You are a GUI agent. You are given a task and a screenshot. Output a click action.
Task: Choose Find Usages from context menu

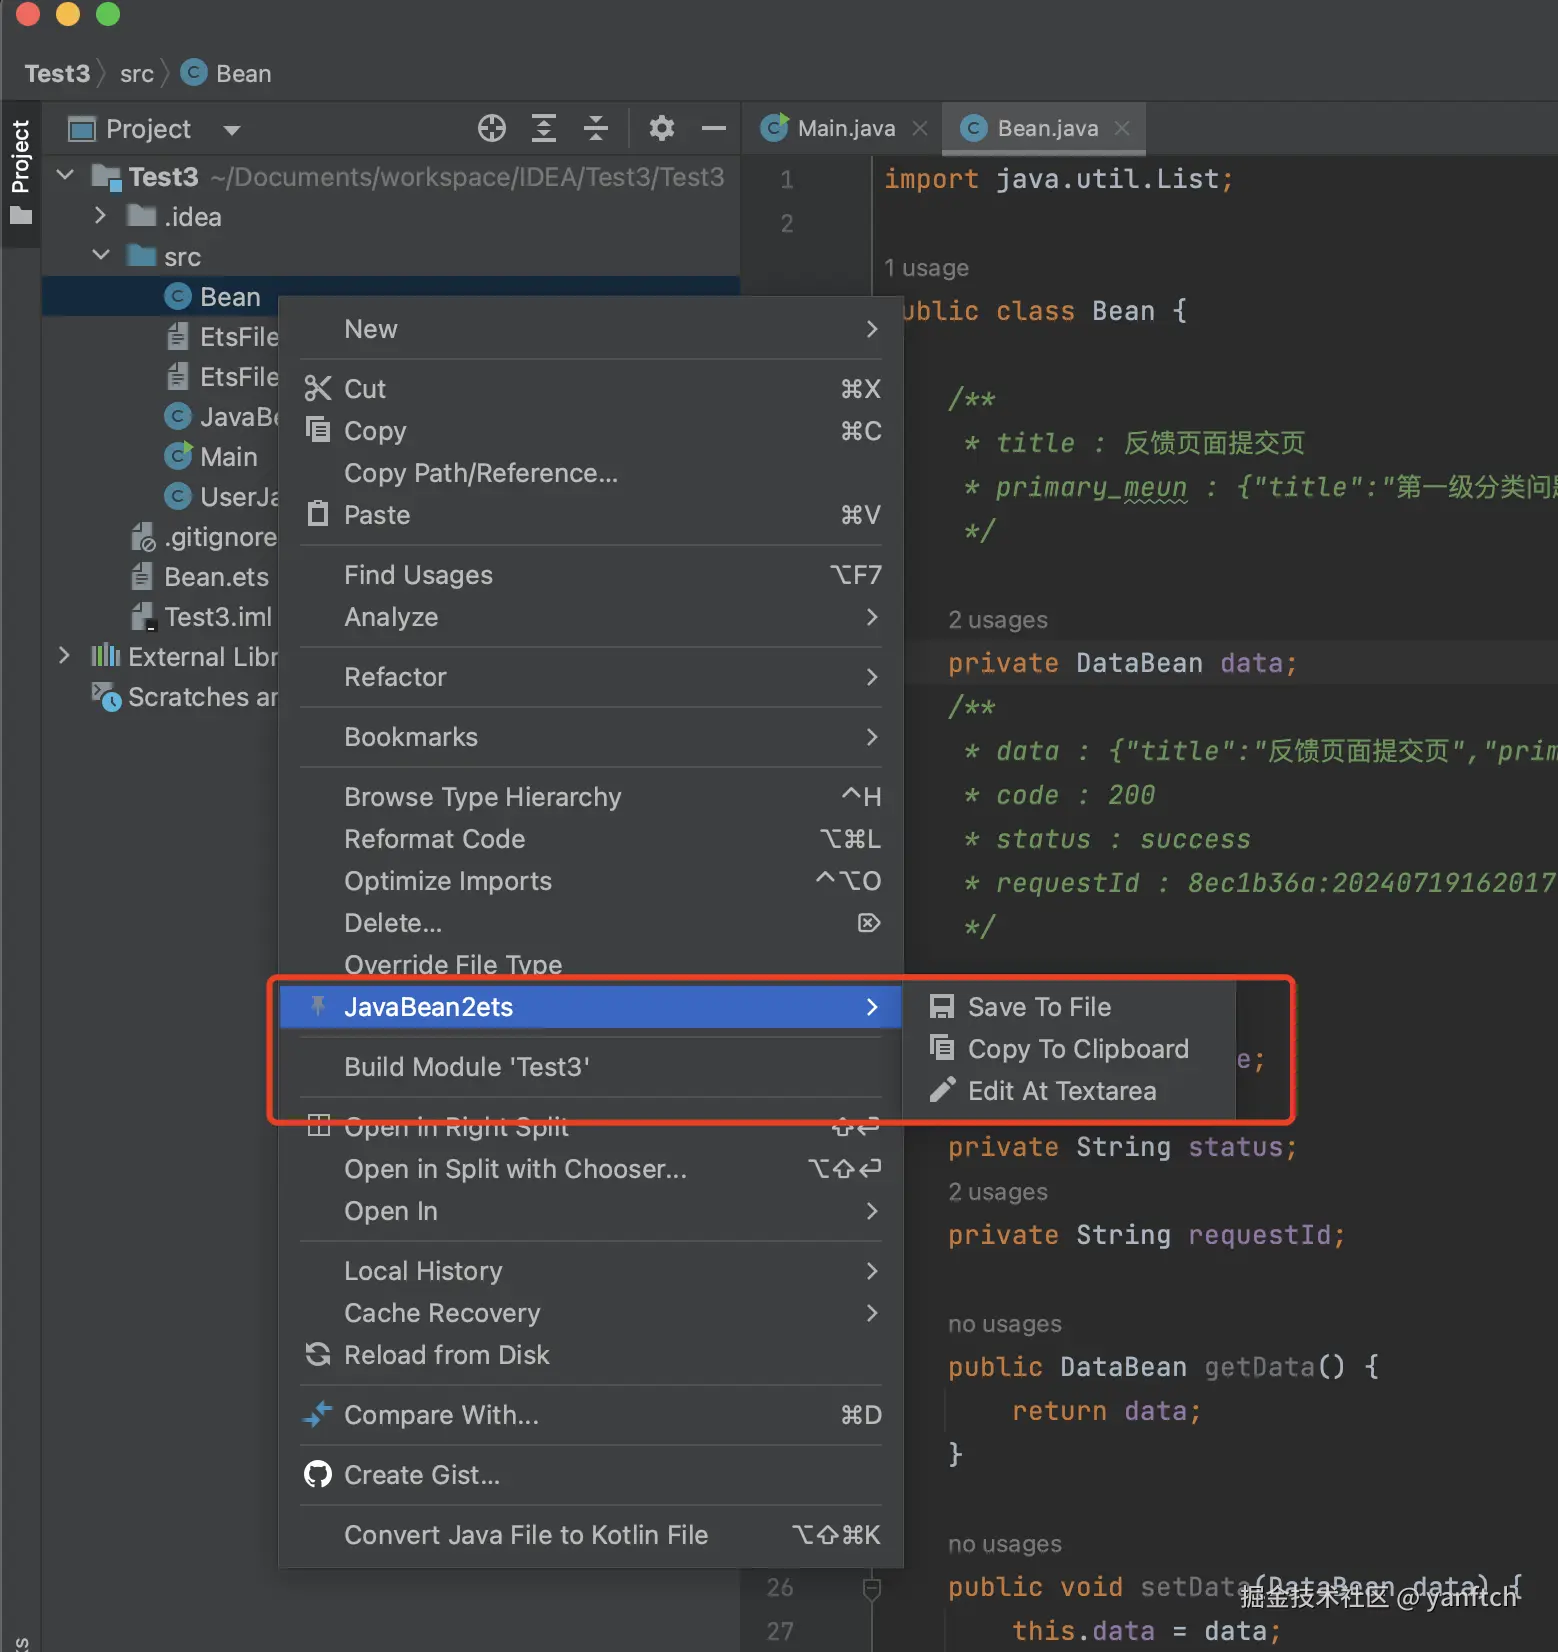[x=591, y=575]
